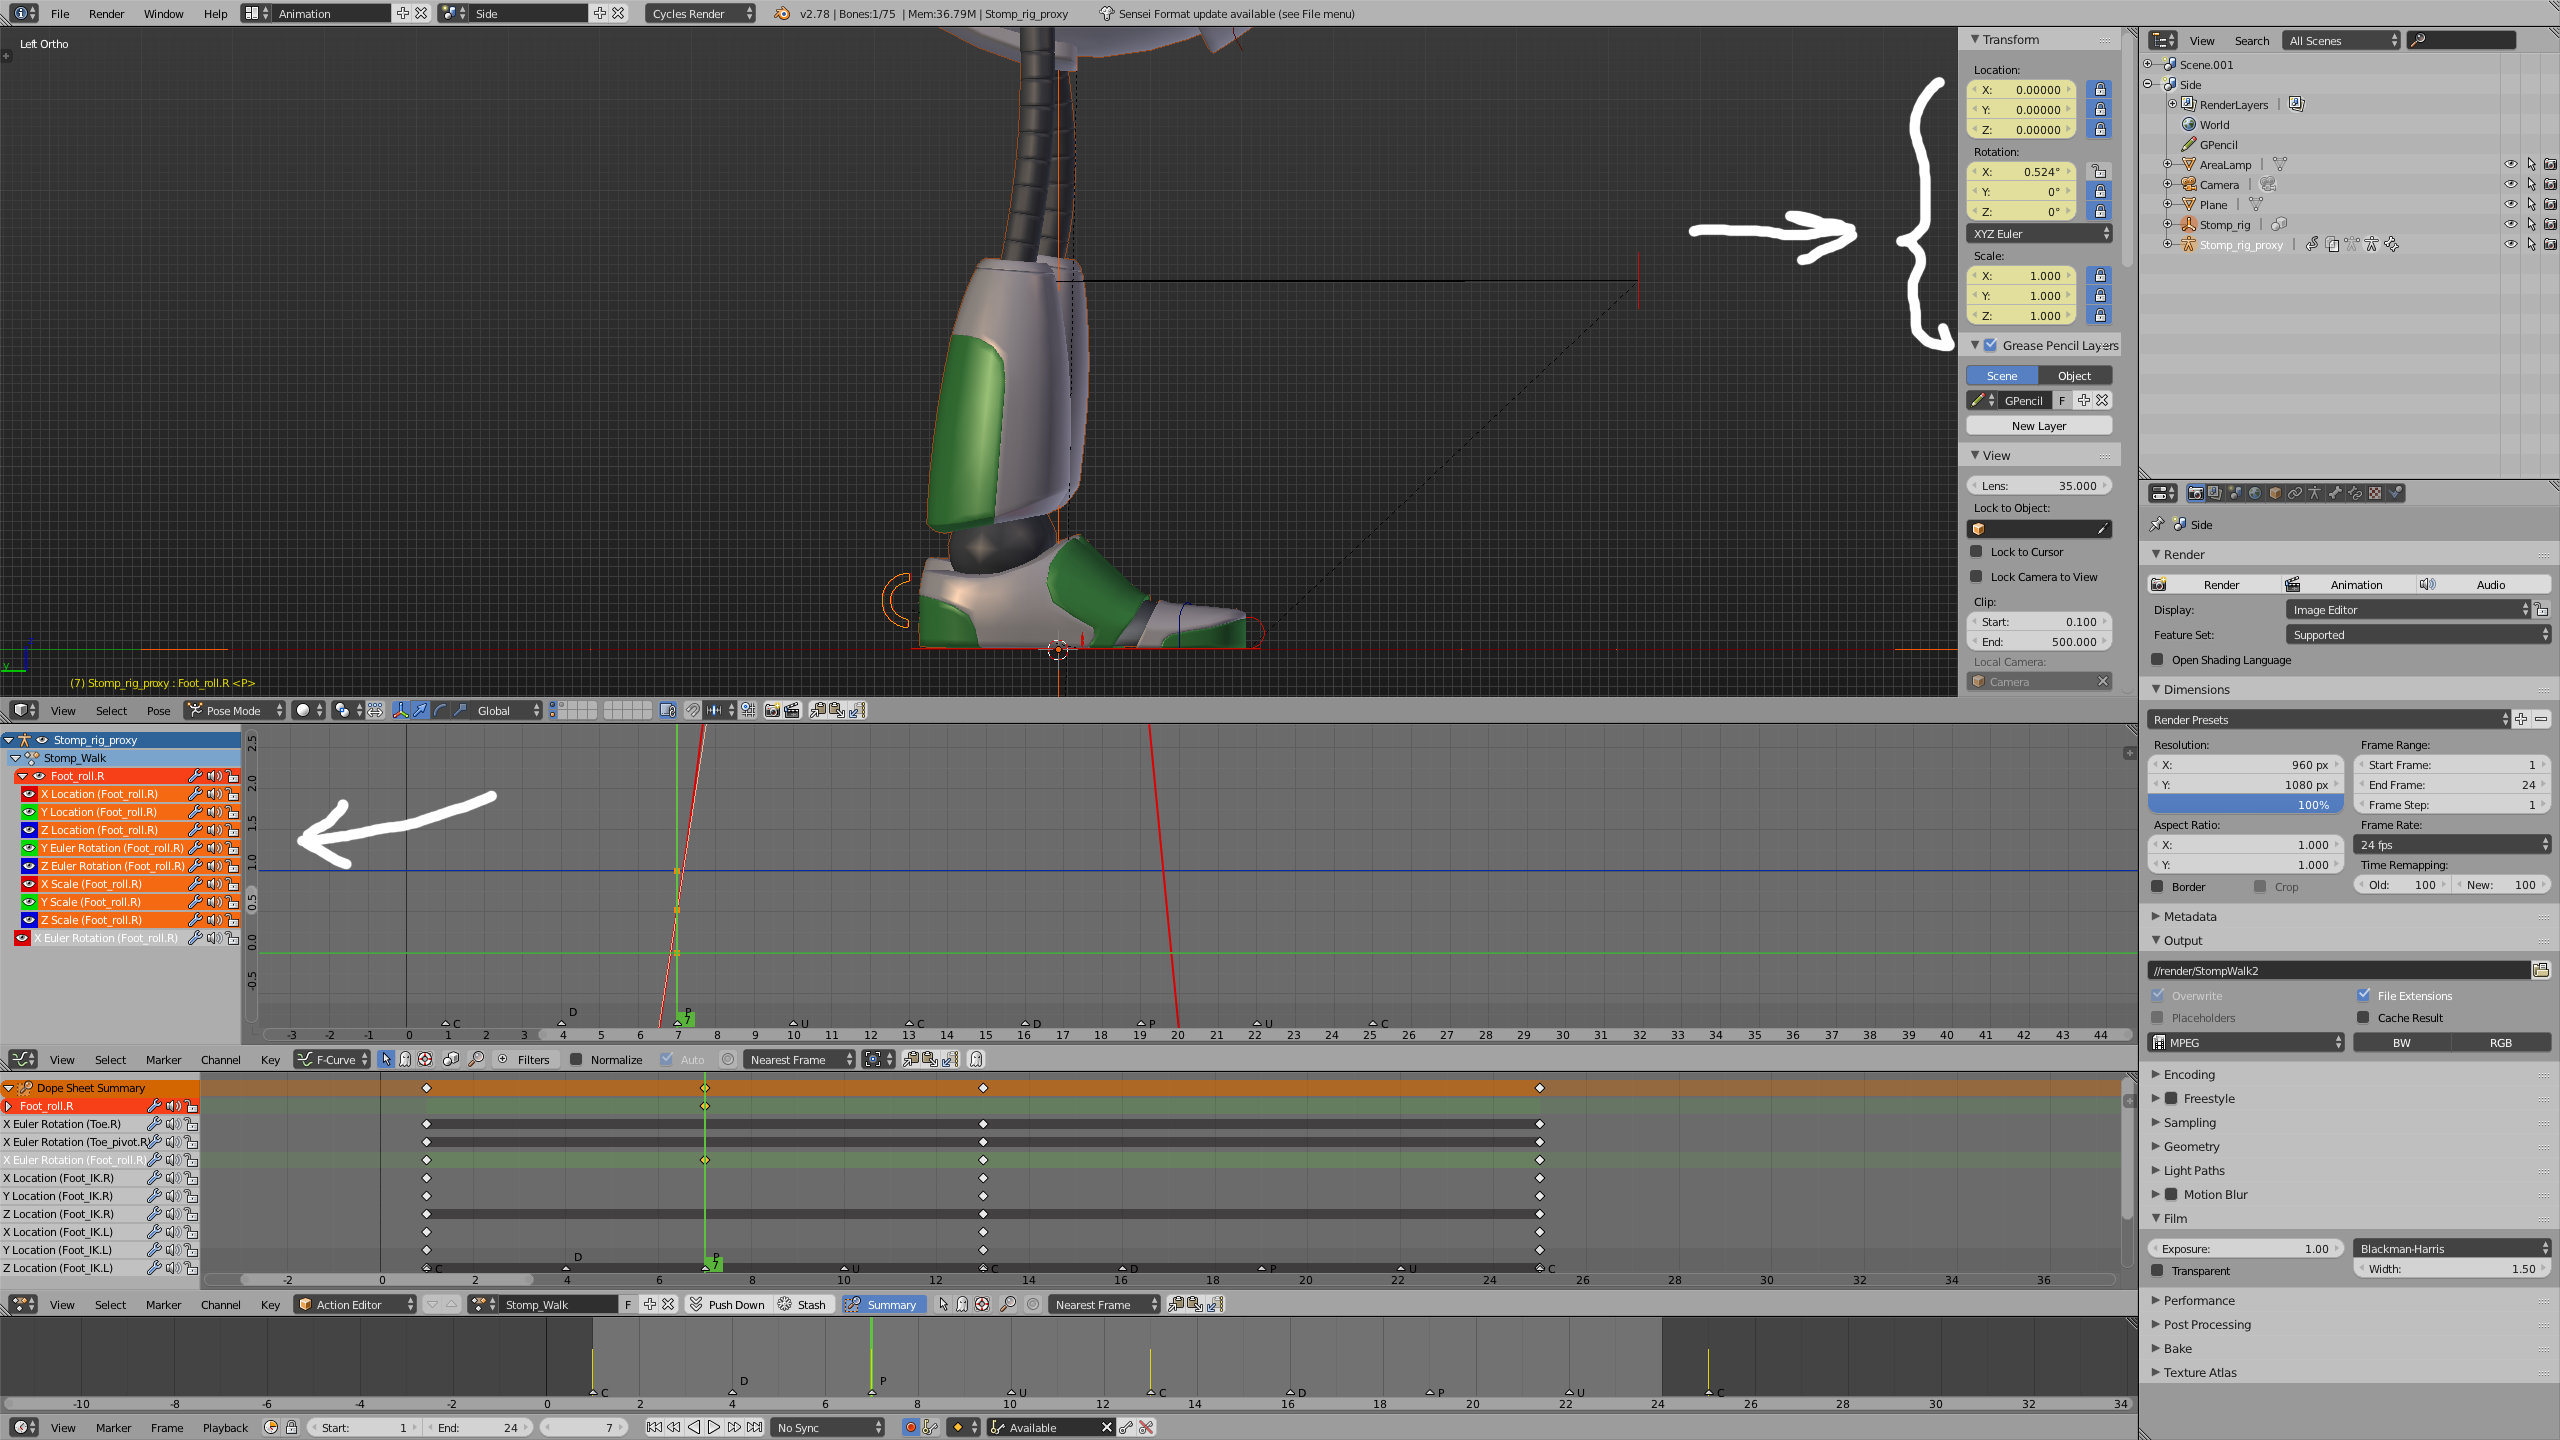
Task: Hide the AreaLamp using its eye toggle
Action: [x=2511, y=164]
